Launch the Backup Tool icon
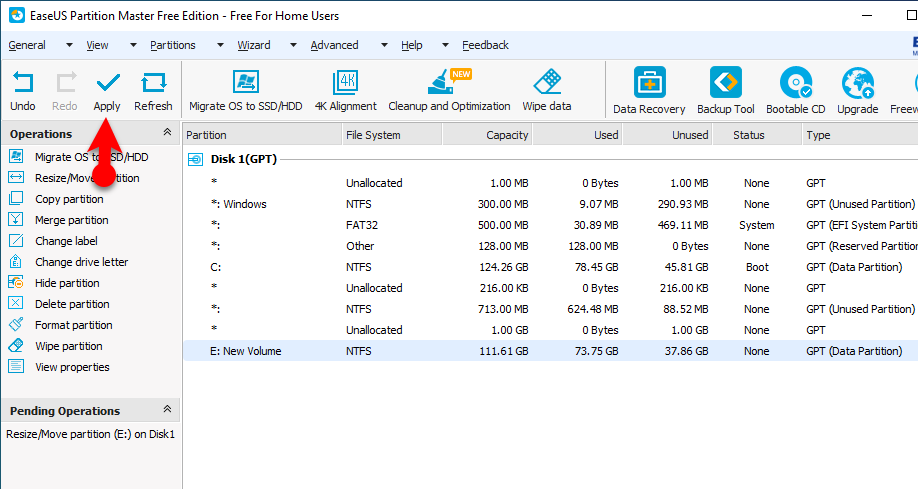This screenshot has height=489, width=918. click(x=725, y=84)
